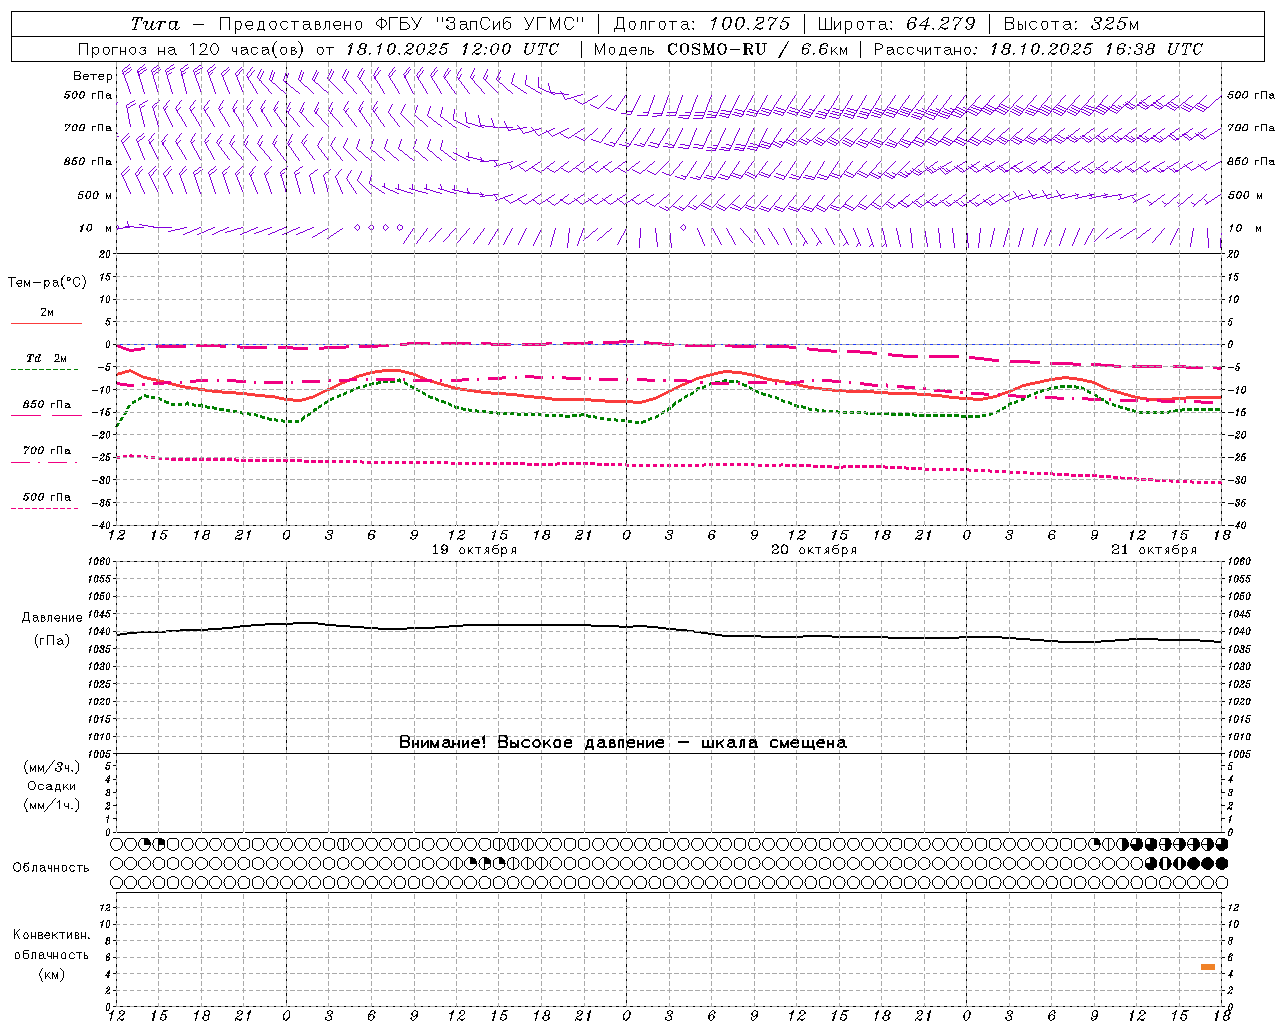Click the solid red line sample under "2м"
The height and width of the screenshot is (1024, 1280).
(x=46, y=324)
